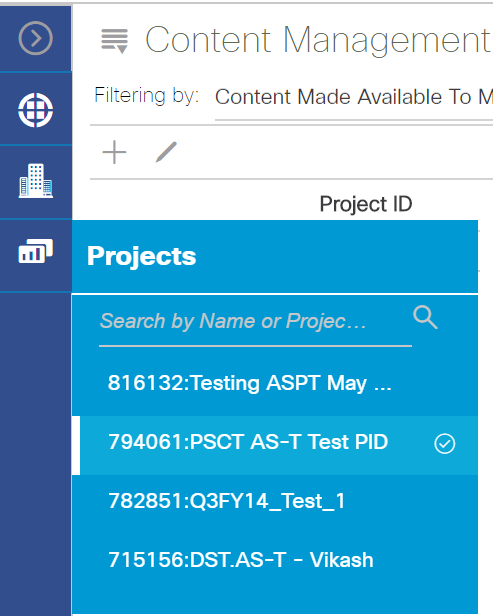Viewport: 493px width, 616px height.
Task: Click the Content Management page title
Action: (318, 40)
